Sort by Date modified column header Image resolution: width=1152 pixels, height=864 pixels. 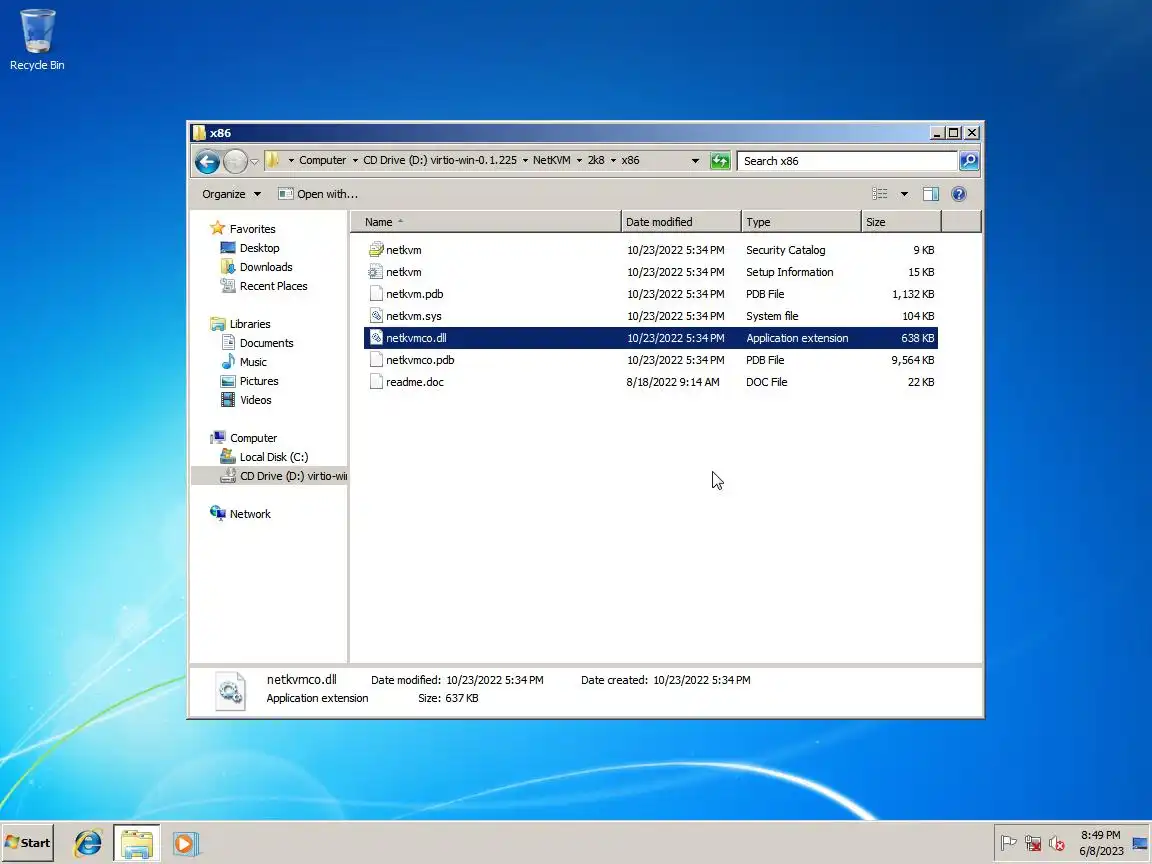click(x=681, y=222)
